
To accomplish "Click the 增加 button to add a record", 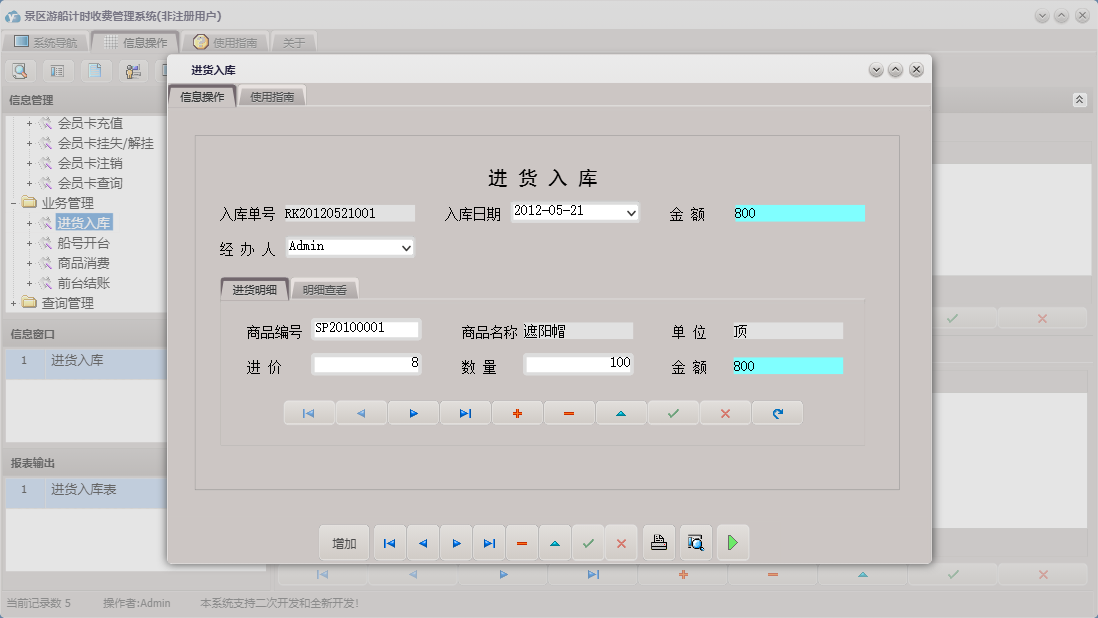I will tap(343, 542).
